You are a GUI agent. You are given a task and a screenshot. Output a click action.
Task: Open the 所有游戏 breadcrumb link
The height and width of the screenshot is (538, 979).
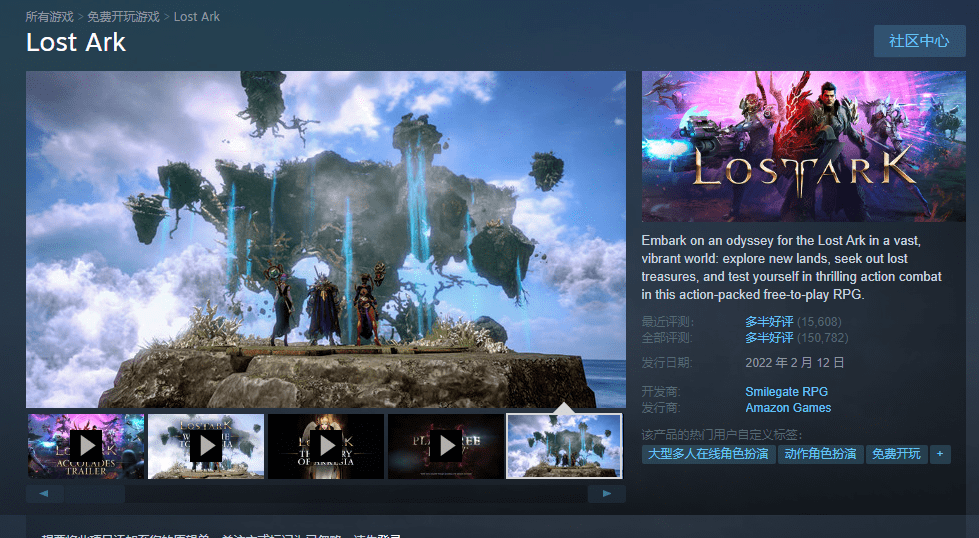point(49,17)
